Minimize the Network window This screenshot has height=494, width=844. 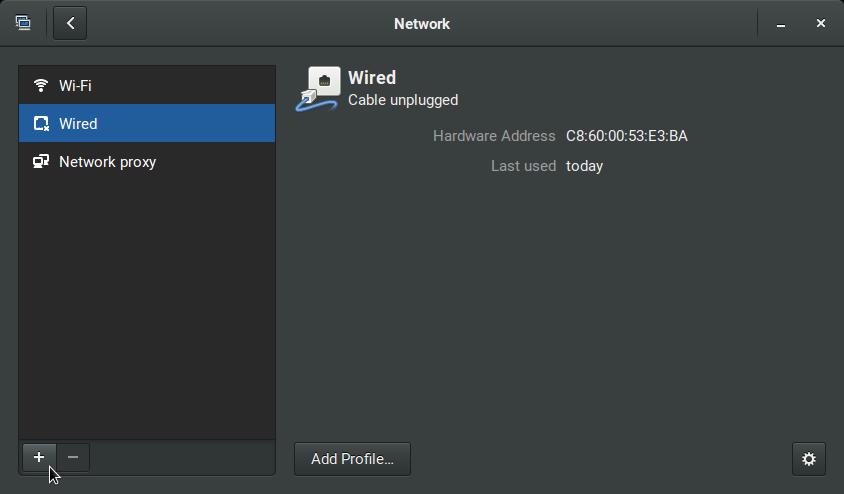click(781, 24)
